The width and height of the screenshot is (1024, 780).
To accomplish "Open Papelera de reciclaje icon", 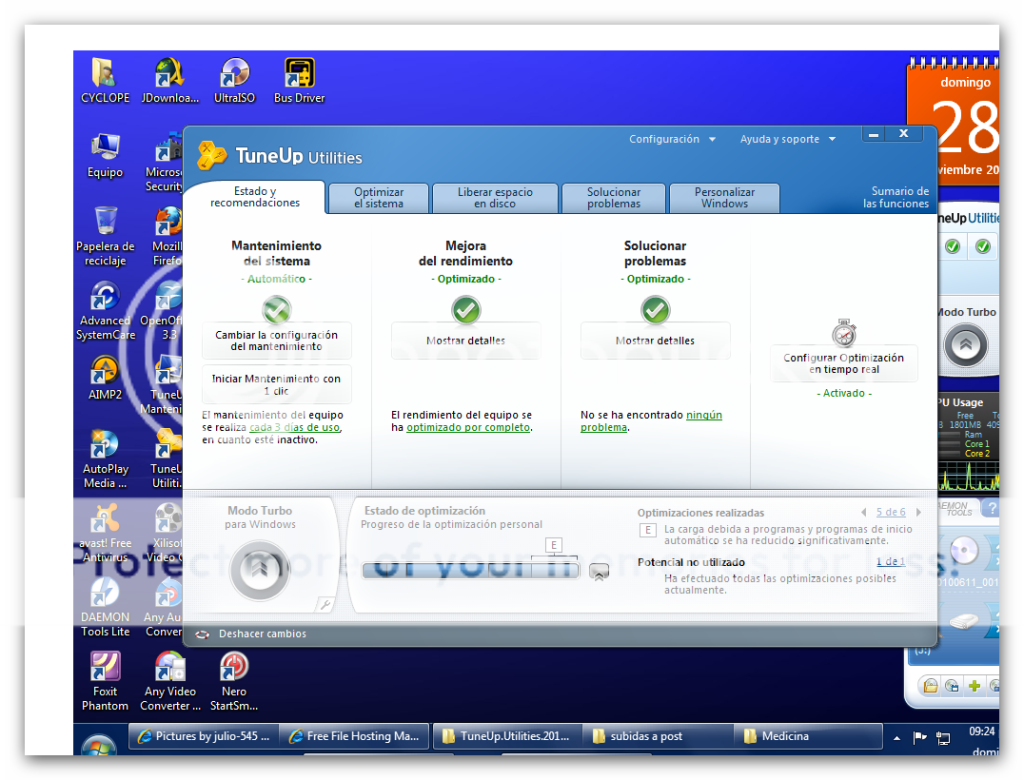I will (104, 236).
